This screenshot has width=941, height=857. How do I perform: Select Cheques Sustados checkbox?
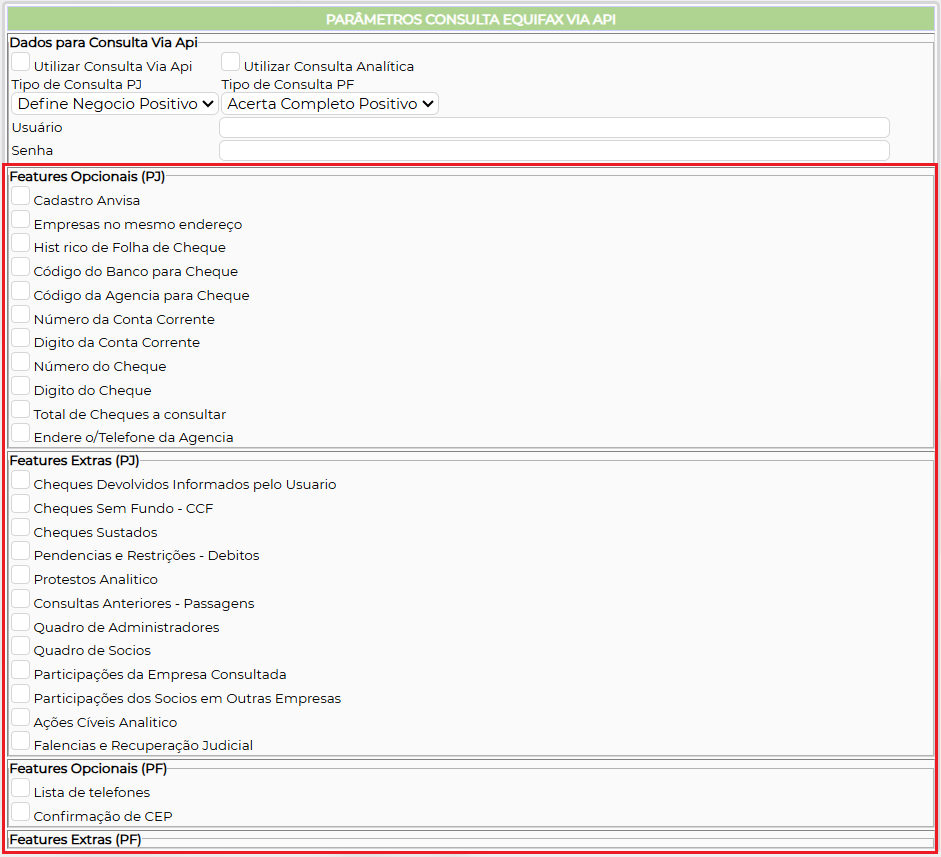[x=20, y=528]
